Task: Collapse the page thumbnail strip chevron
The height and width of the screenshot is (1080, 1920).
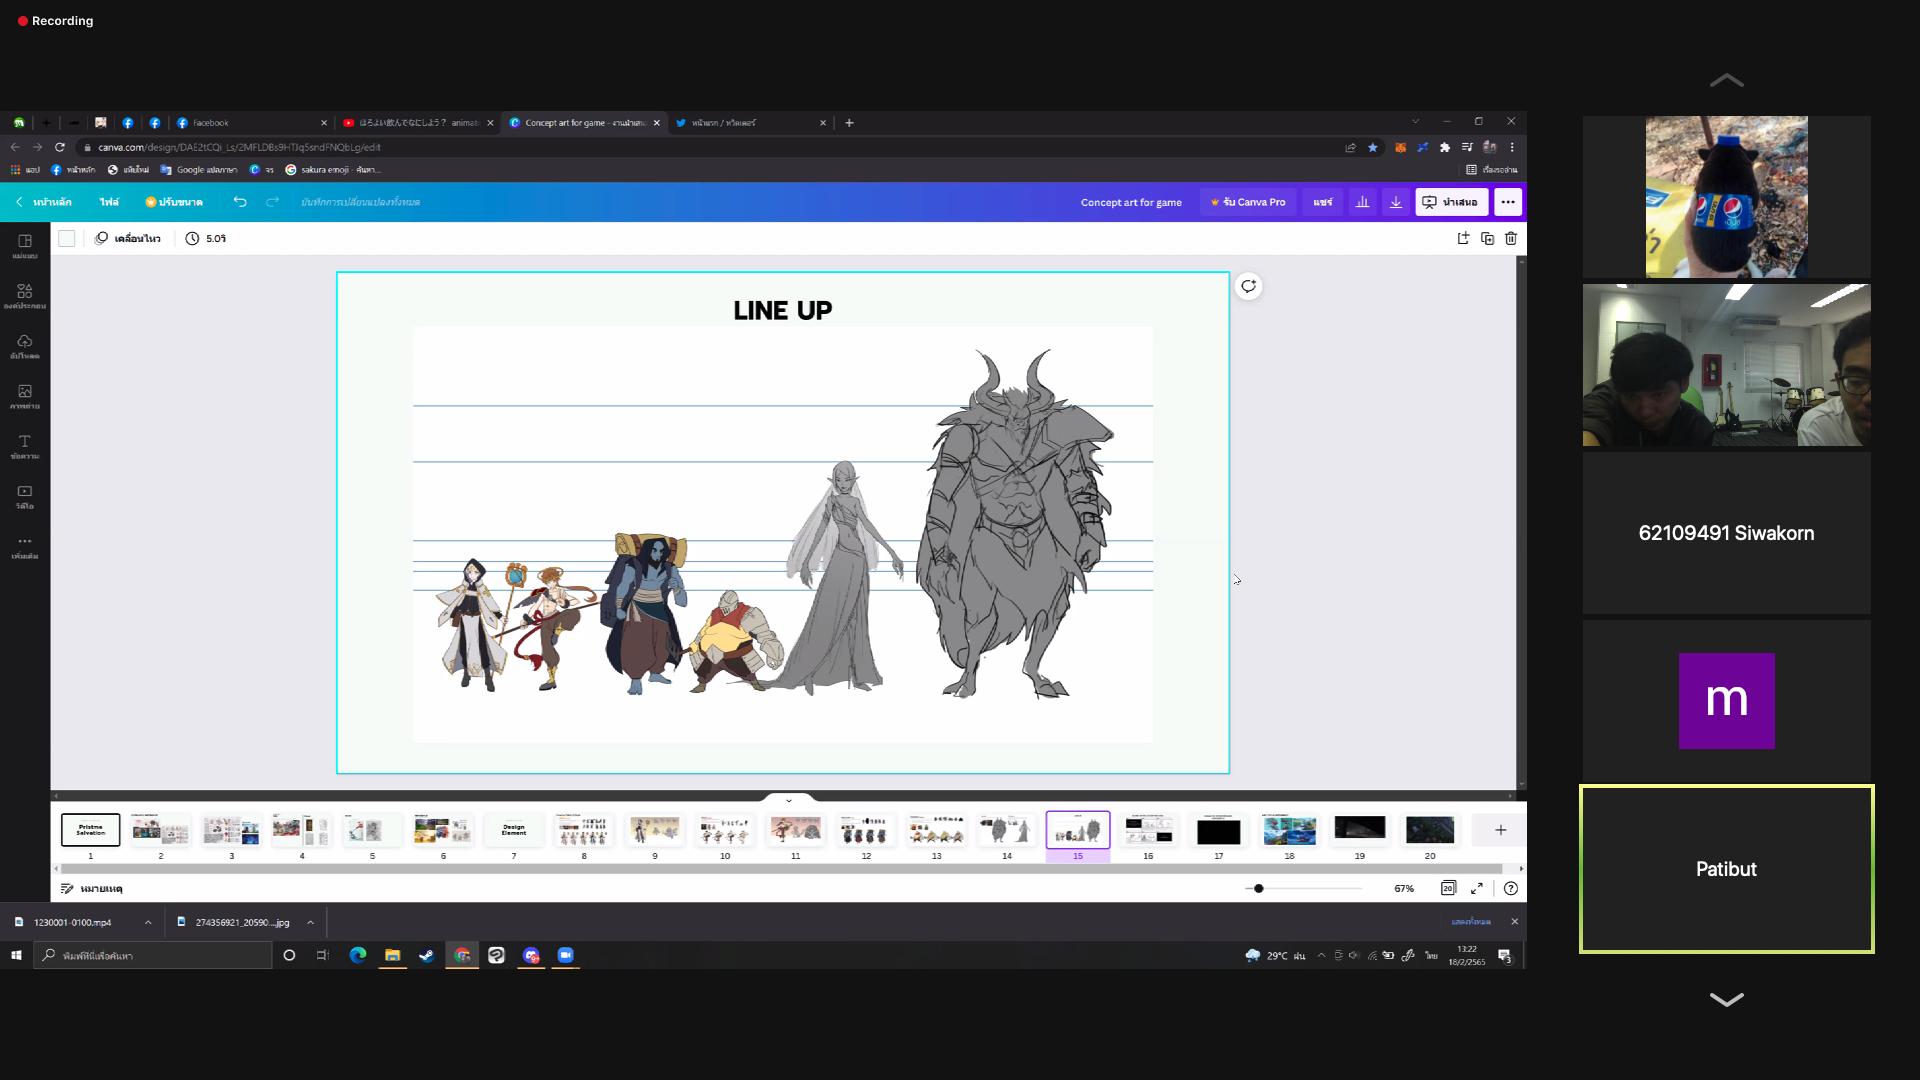Action: 789,800
